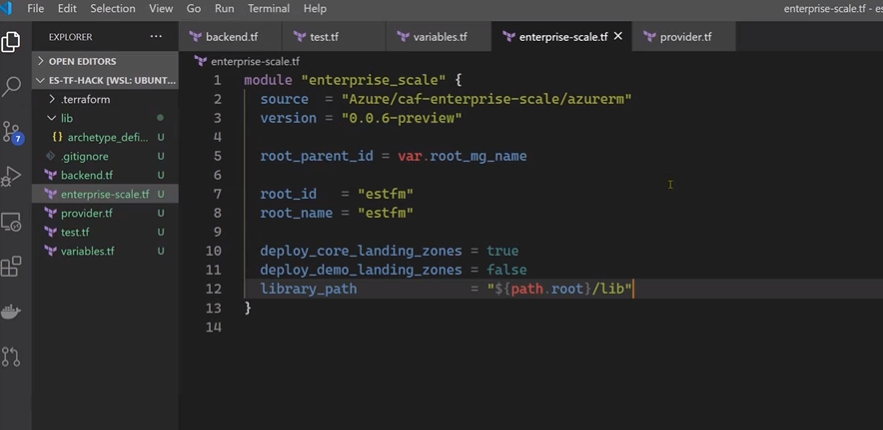The height and width of the screenshot is (430, 883).
Task: Open the .gitignore file in explorer
Action: click(x=84, y=156)
